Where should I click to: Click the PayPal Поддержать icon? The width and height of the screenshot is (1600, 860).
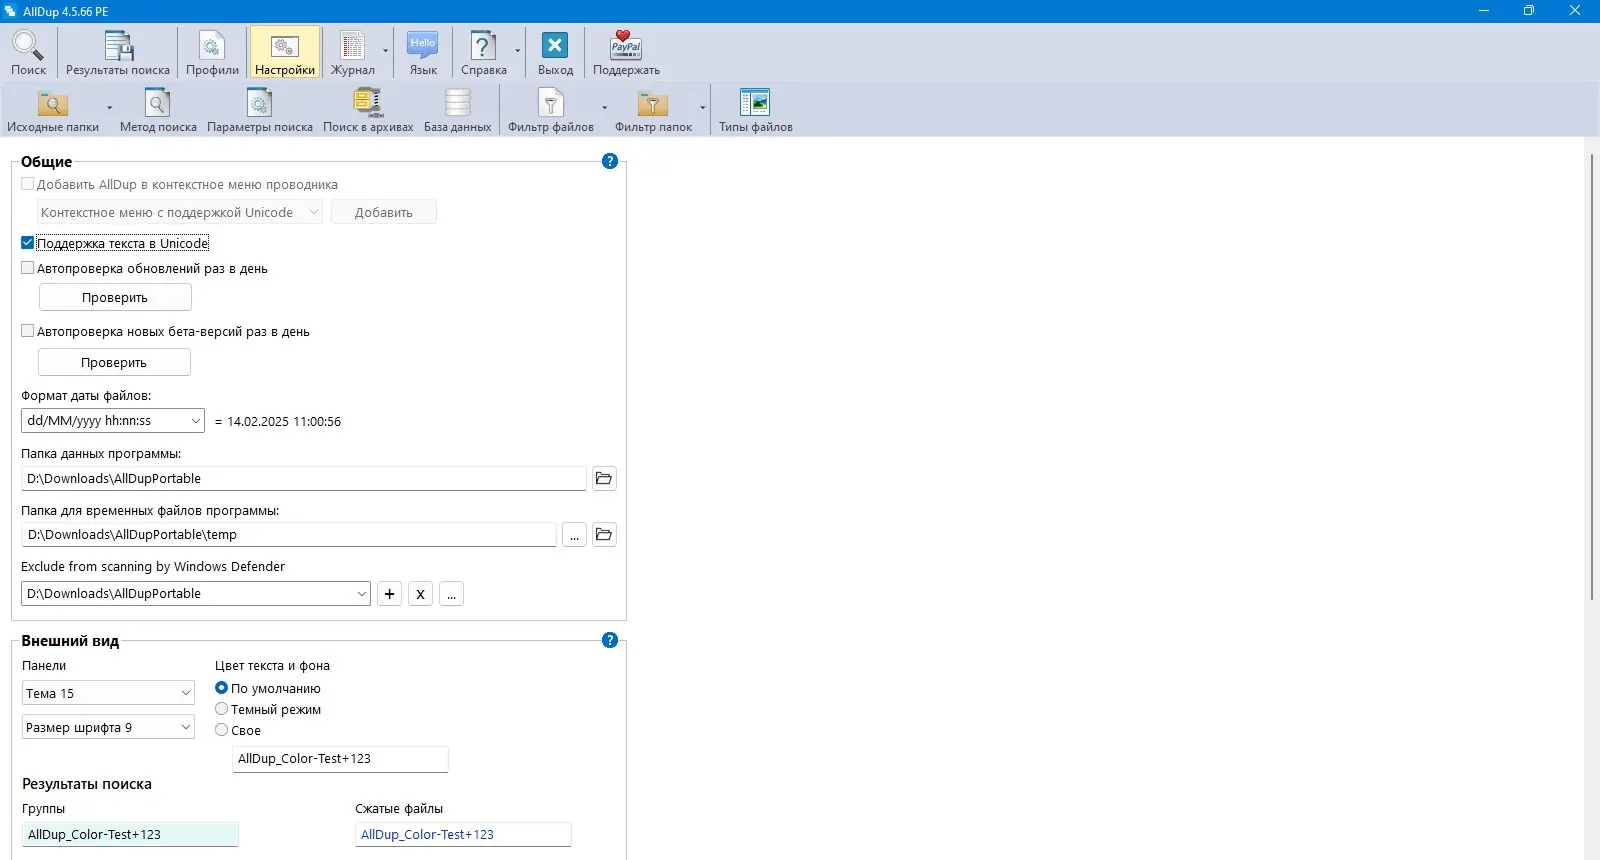(x=626, y=53)
